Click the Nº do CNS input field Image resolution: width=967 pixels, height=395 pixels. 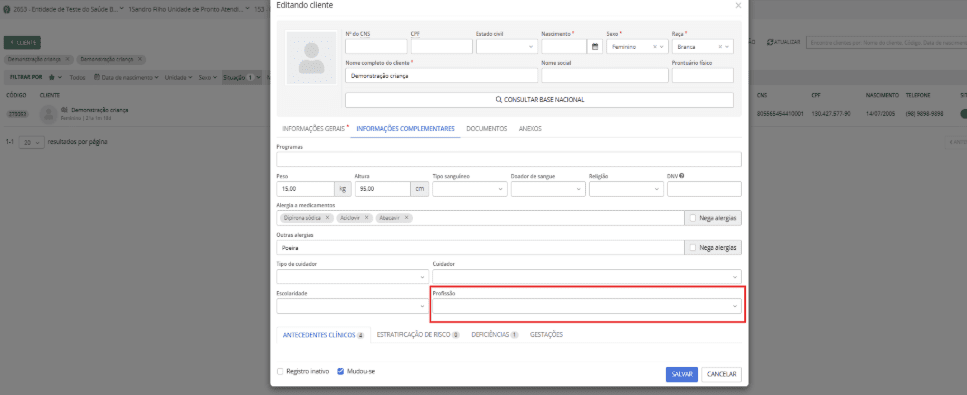point(376,46)
